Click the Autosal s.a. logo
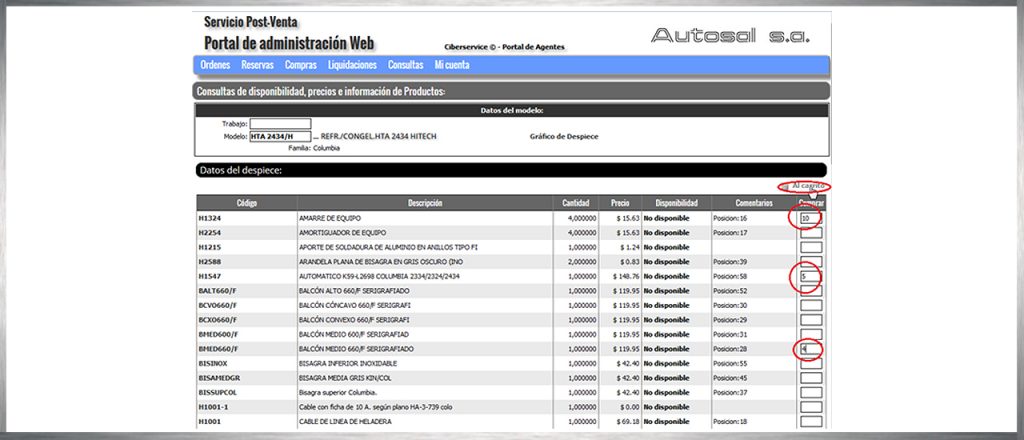 (730, 35)
